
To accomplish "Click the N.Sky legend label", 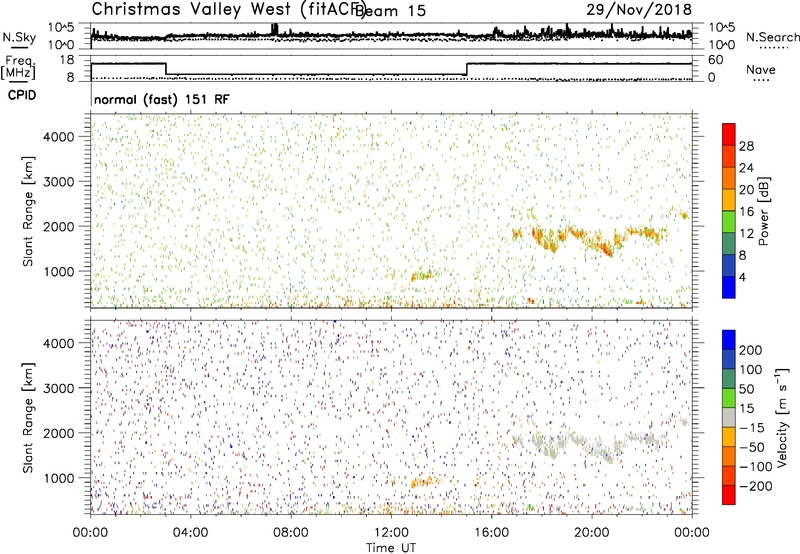I will click(19, 37).
